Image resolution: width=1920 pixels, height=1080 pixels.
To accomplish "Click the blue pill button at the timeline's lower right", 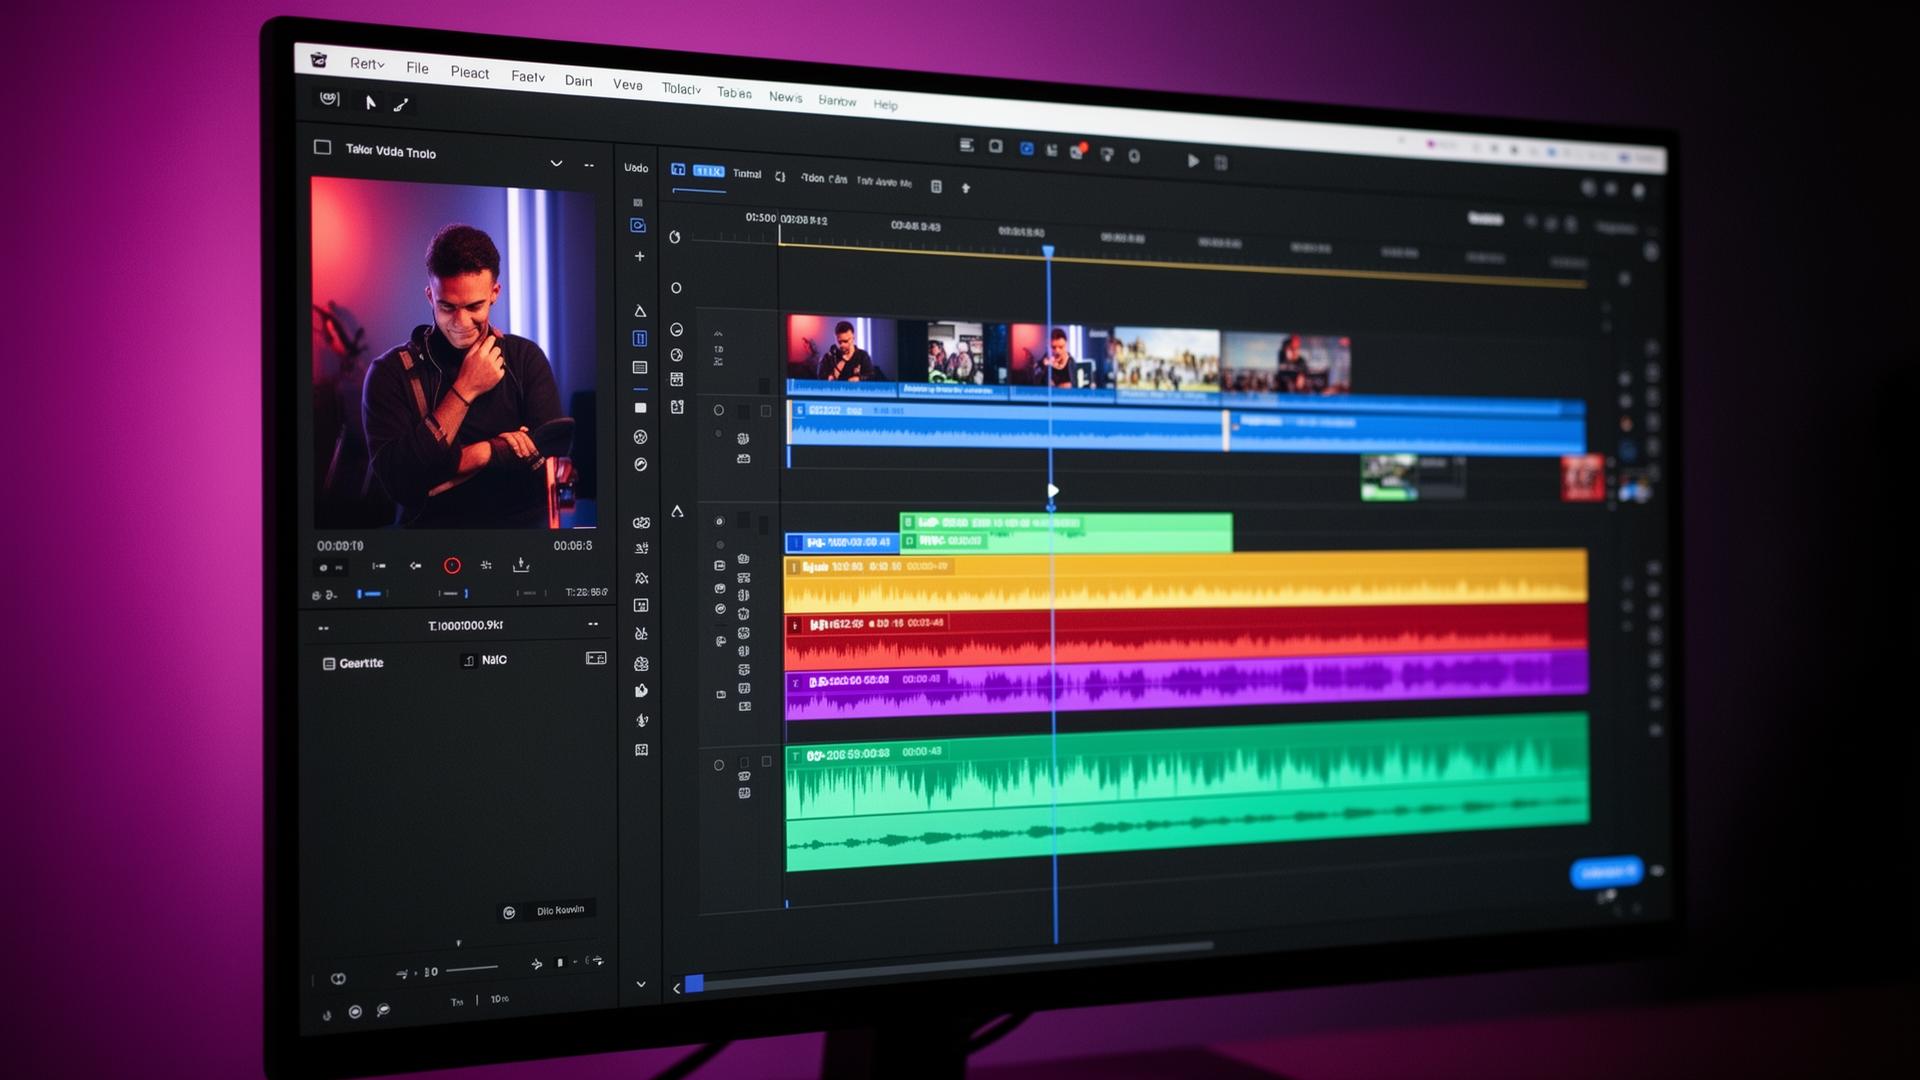I will 1606,872.
